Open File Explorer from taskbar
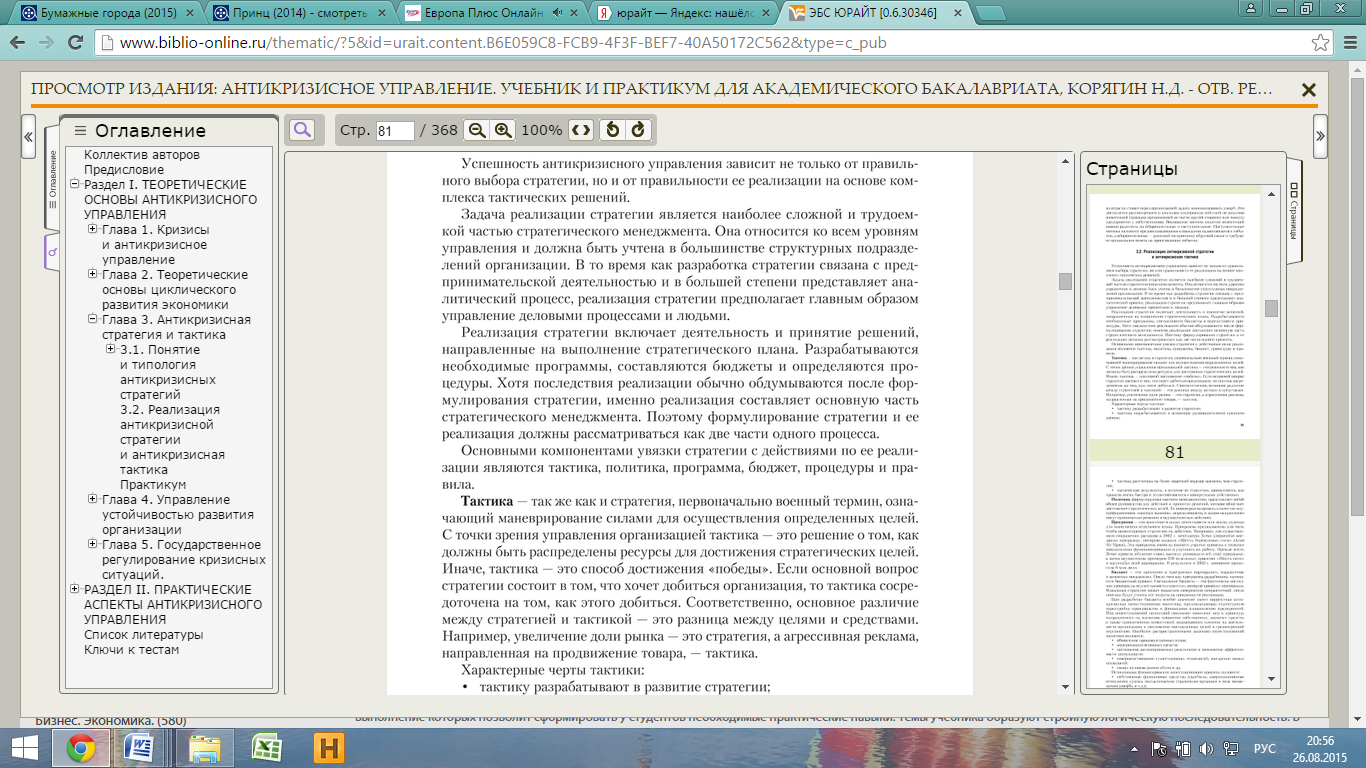Screen dimensions: 1366x768 point(205,748)
